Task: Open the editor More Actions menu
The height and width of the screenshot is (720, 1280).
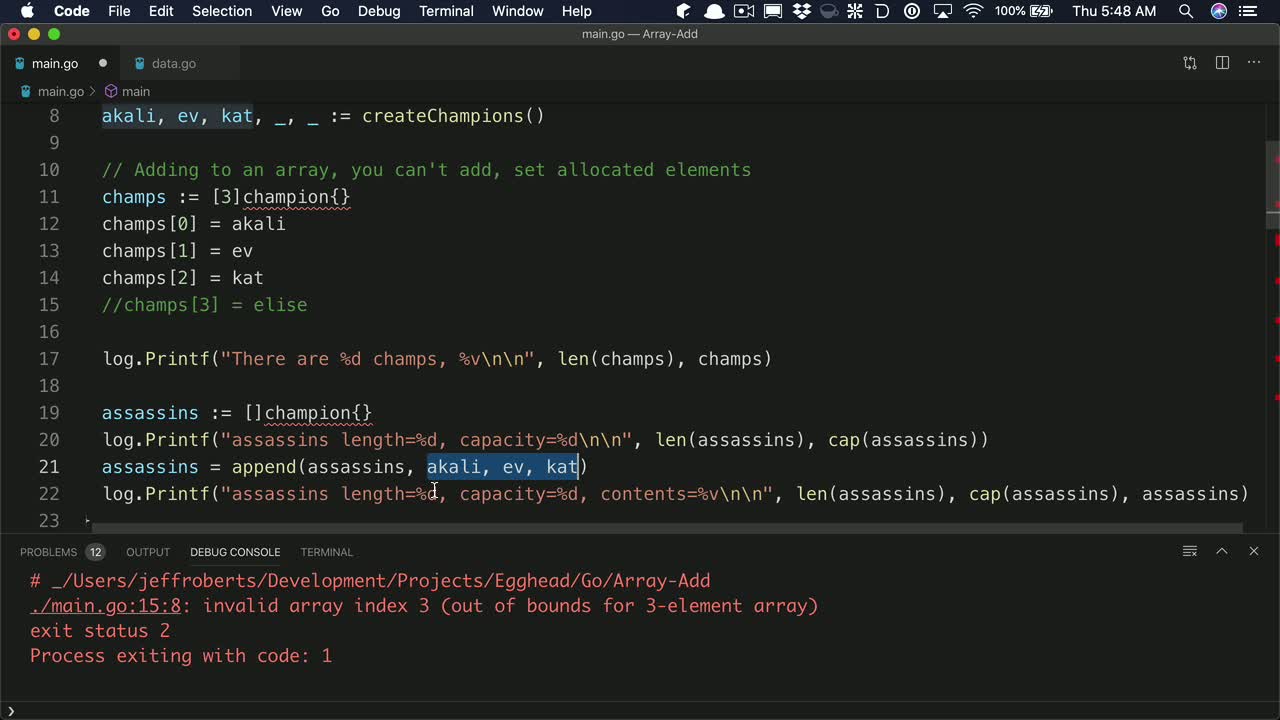Action: 1254,62
